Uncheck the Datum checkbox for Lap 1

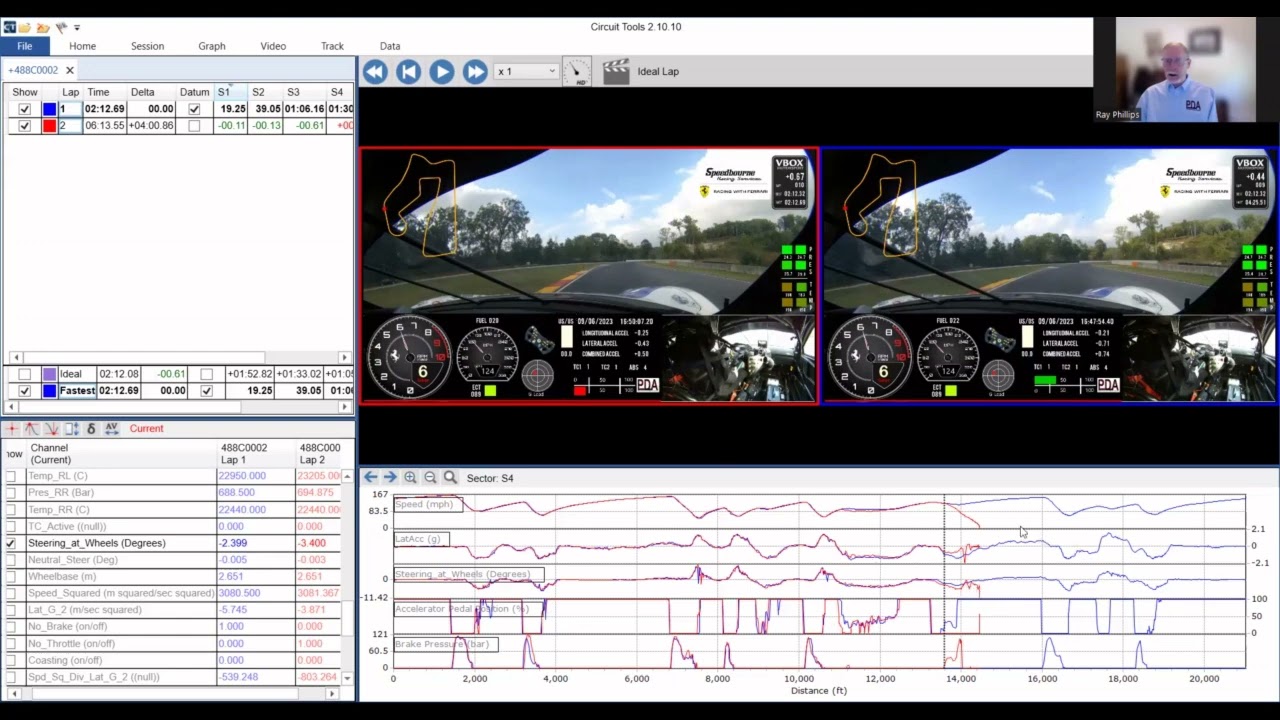coord(194,109)
